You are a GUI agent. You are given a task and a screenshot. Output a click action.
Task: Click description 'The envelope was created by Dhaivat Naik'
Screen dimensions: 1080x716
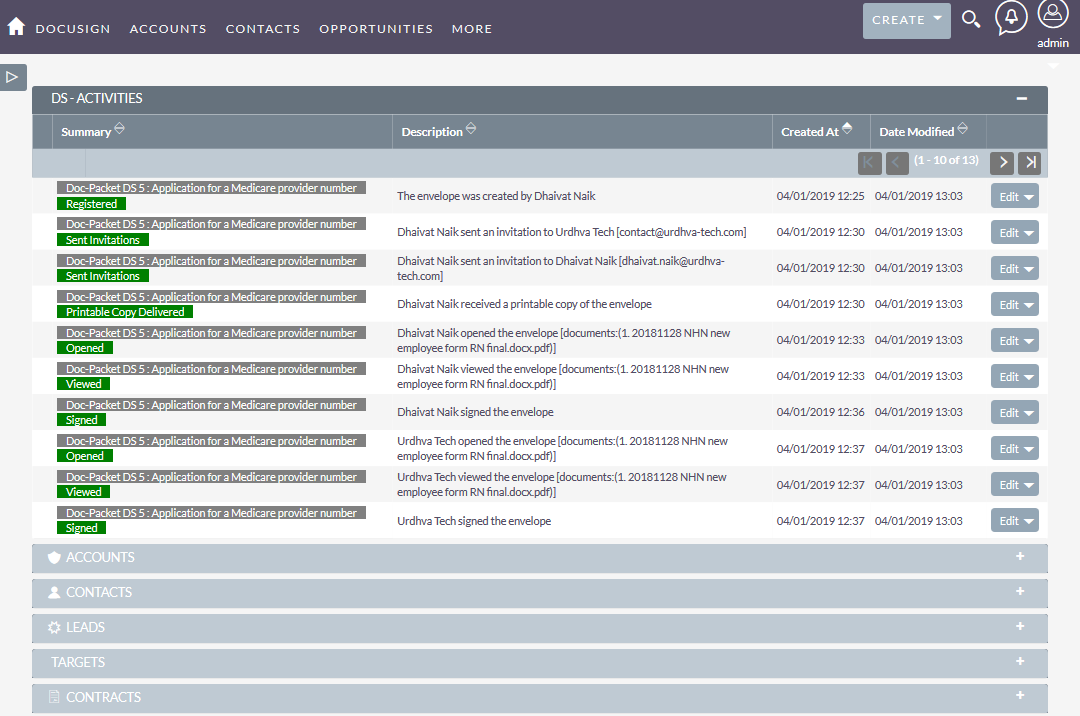496,196
